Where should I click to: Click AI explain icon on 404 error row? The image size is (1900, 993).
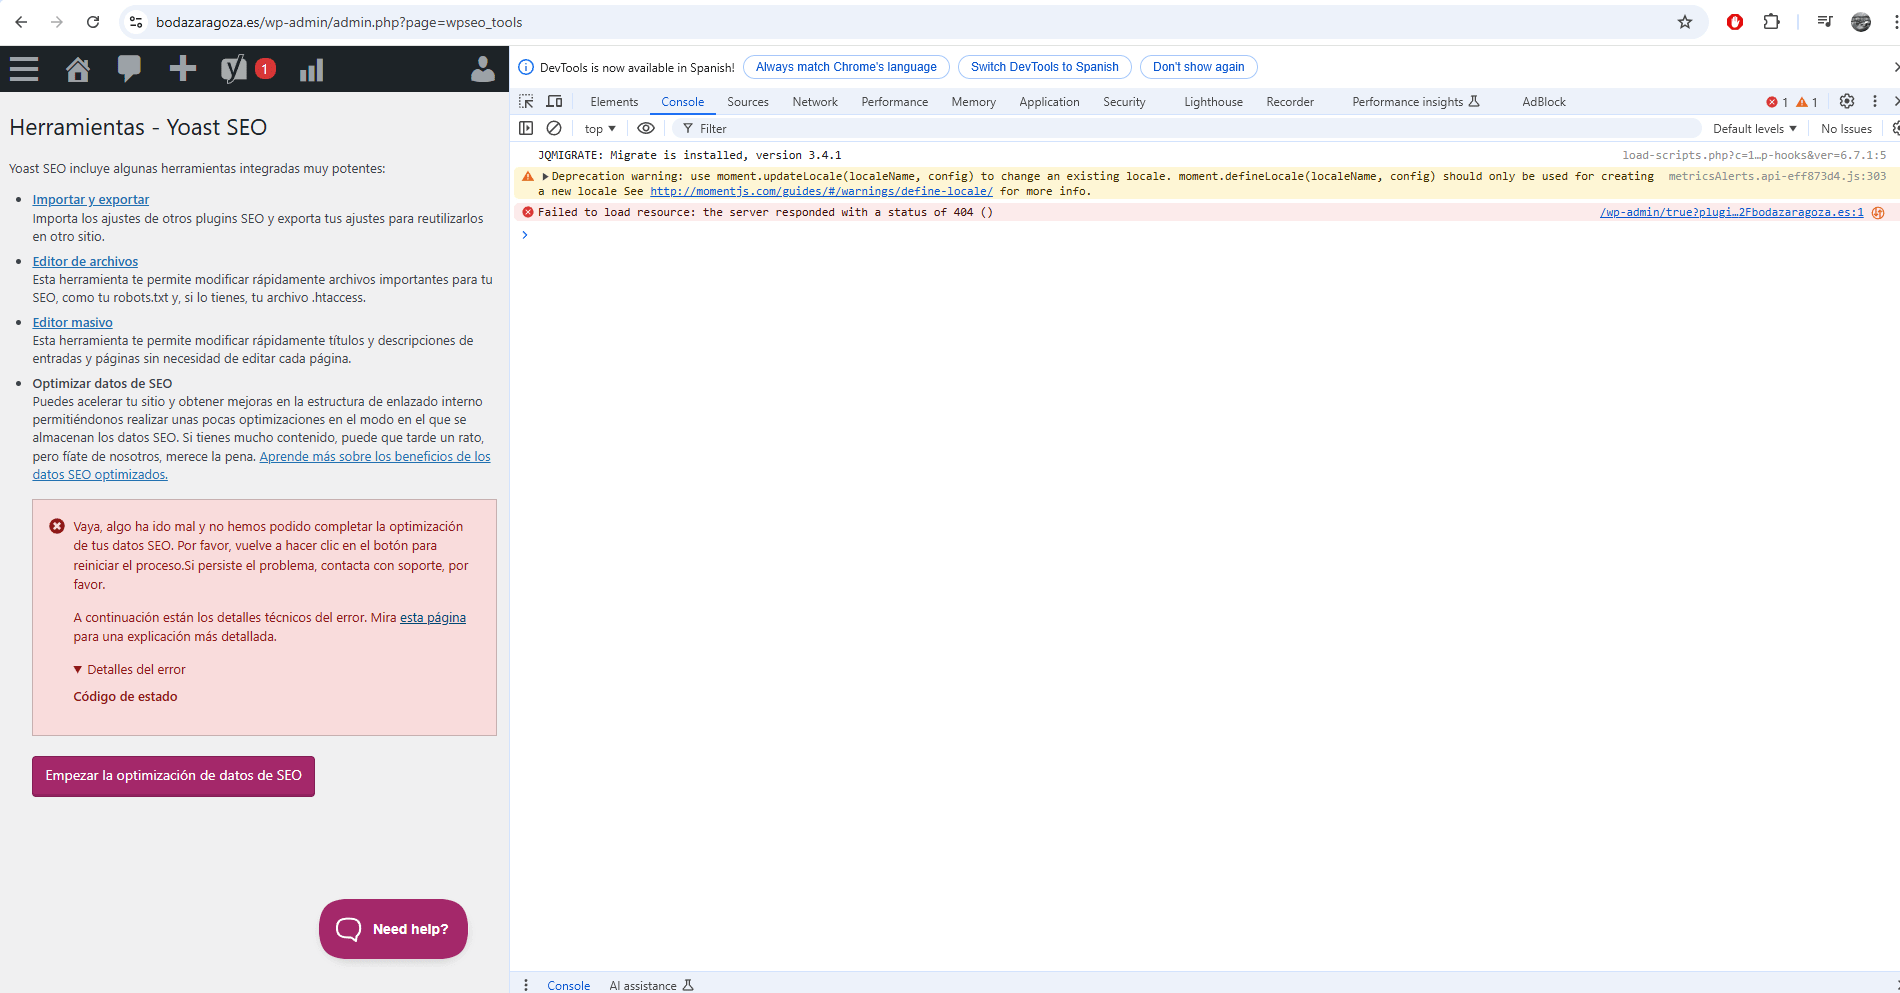coord(1878,212)
